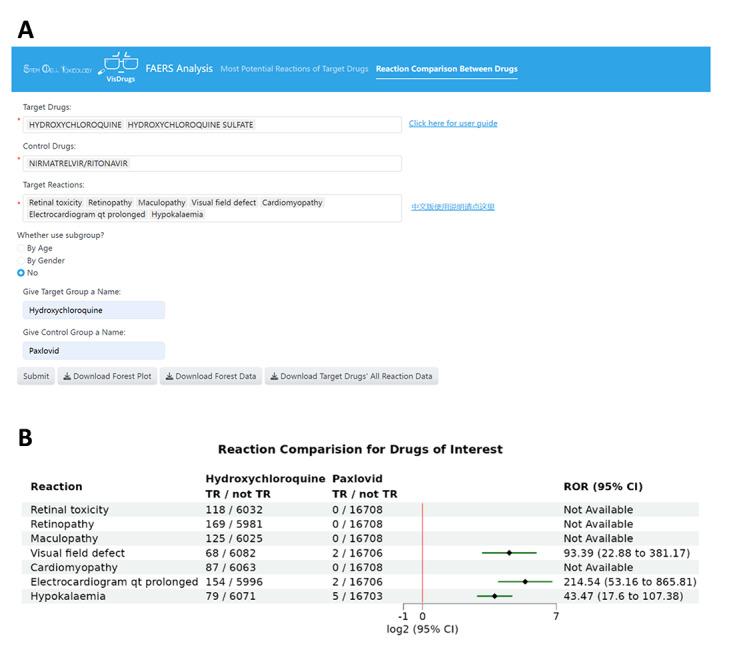Click the '5 / 16703' Paxlovid count cell
The height and width of the screenshot is (652, 733).
click(x=357, y=596)
